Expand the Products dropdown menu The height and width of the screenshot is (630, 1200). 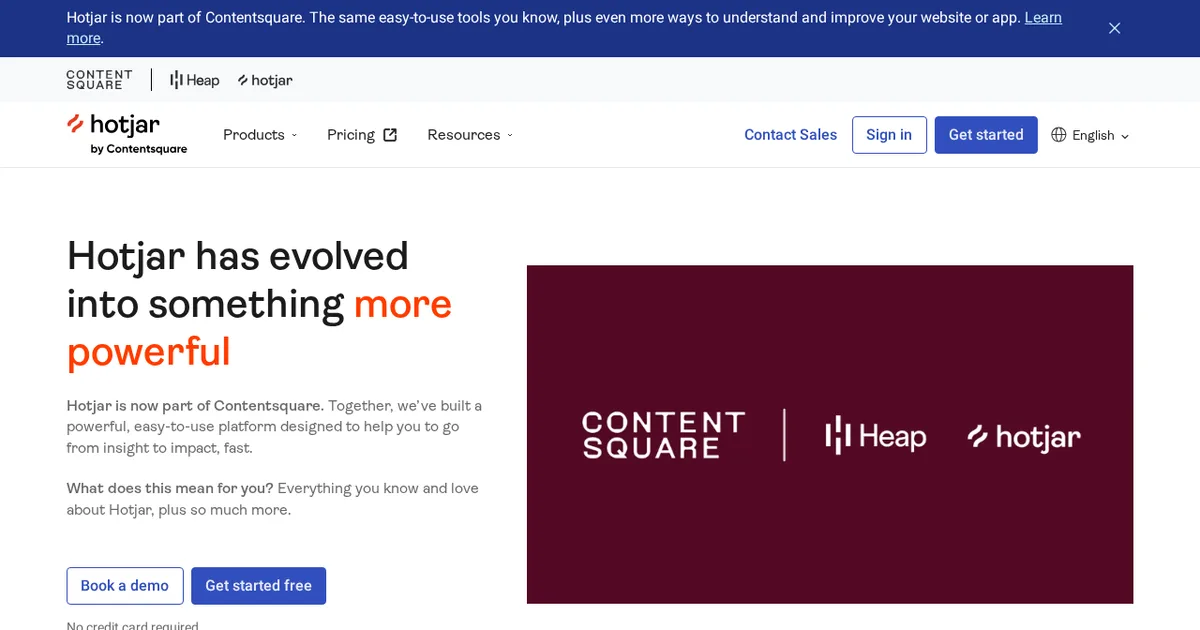pos(260,135)
